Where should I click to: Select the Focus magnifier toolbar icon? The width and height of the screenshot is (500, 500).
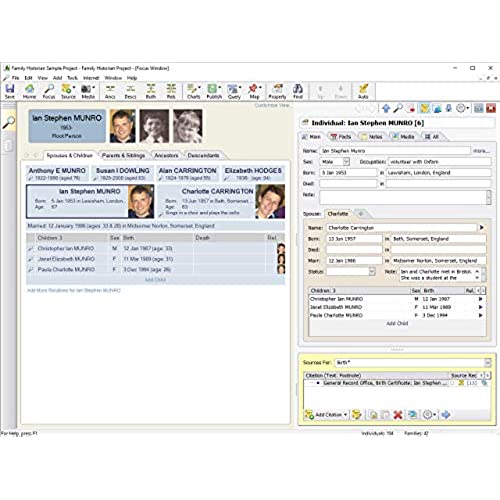(49, 91)
